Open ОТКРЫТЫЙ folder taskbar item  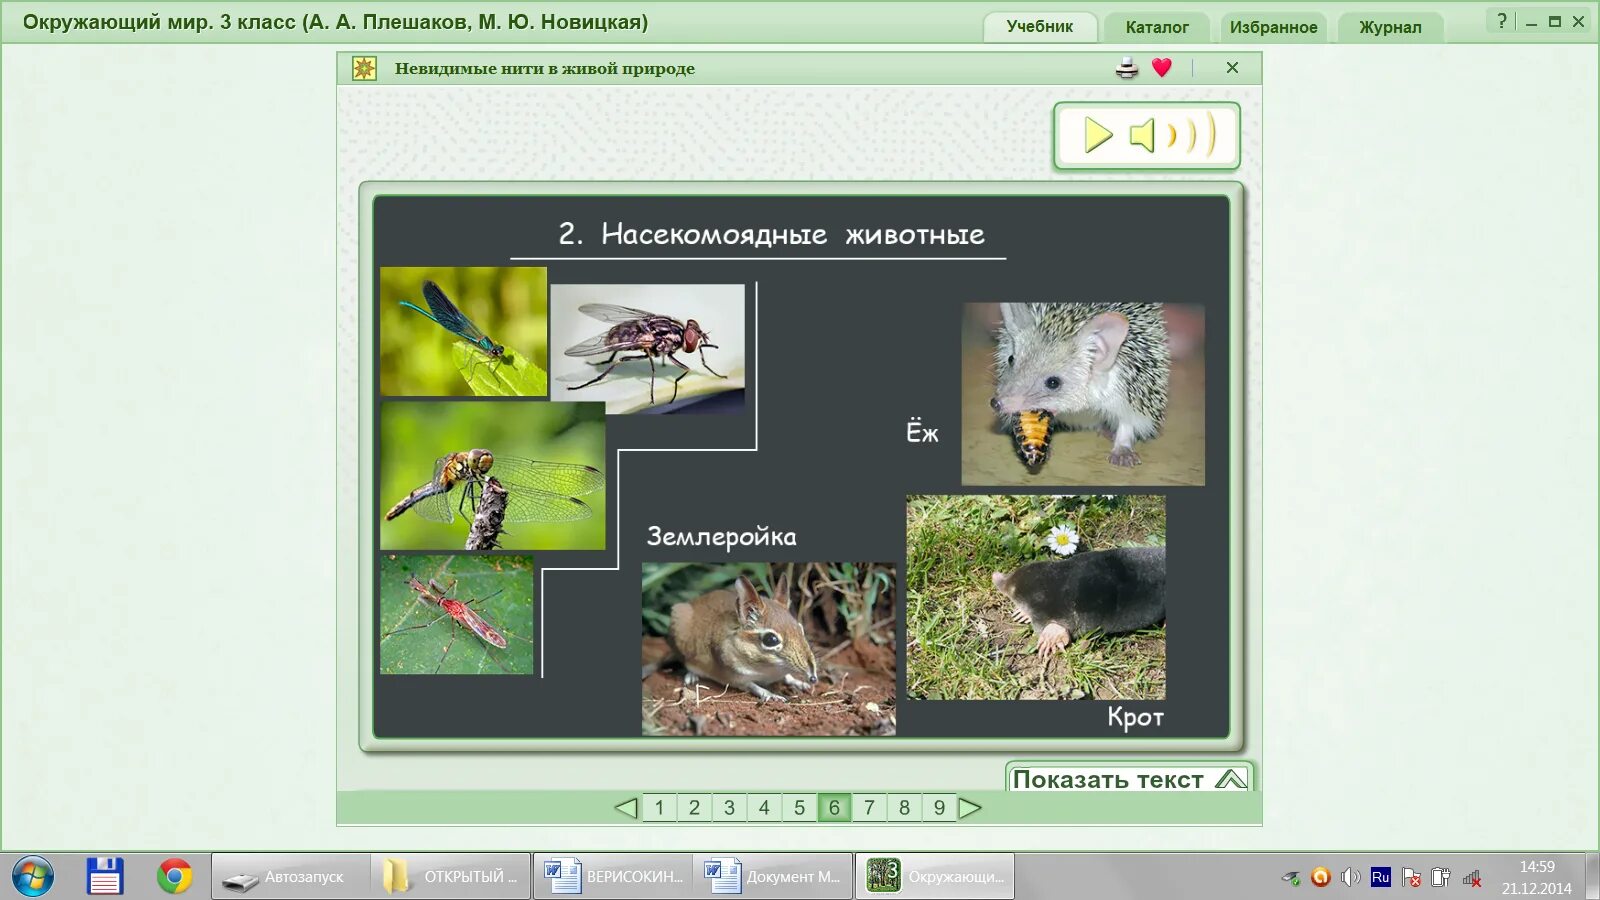tap(450, 877)
